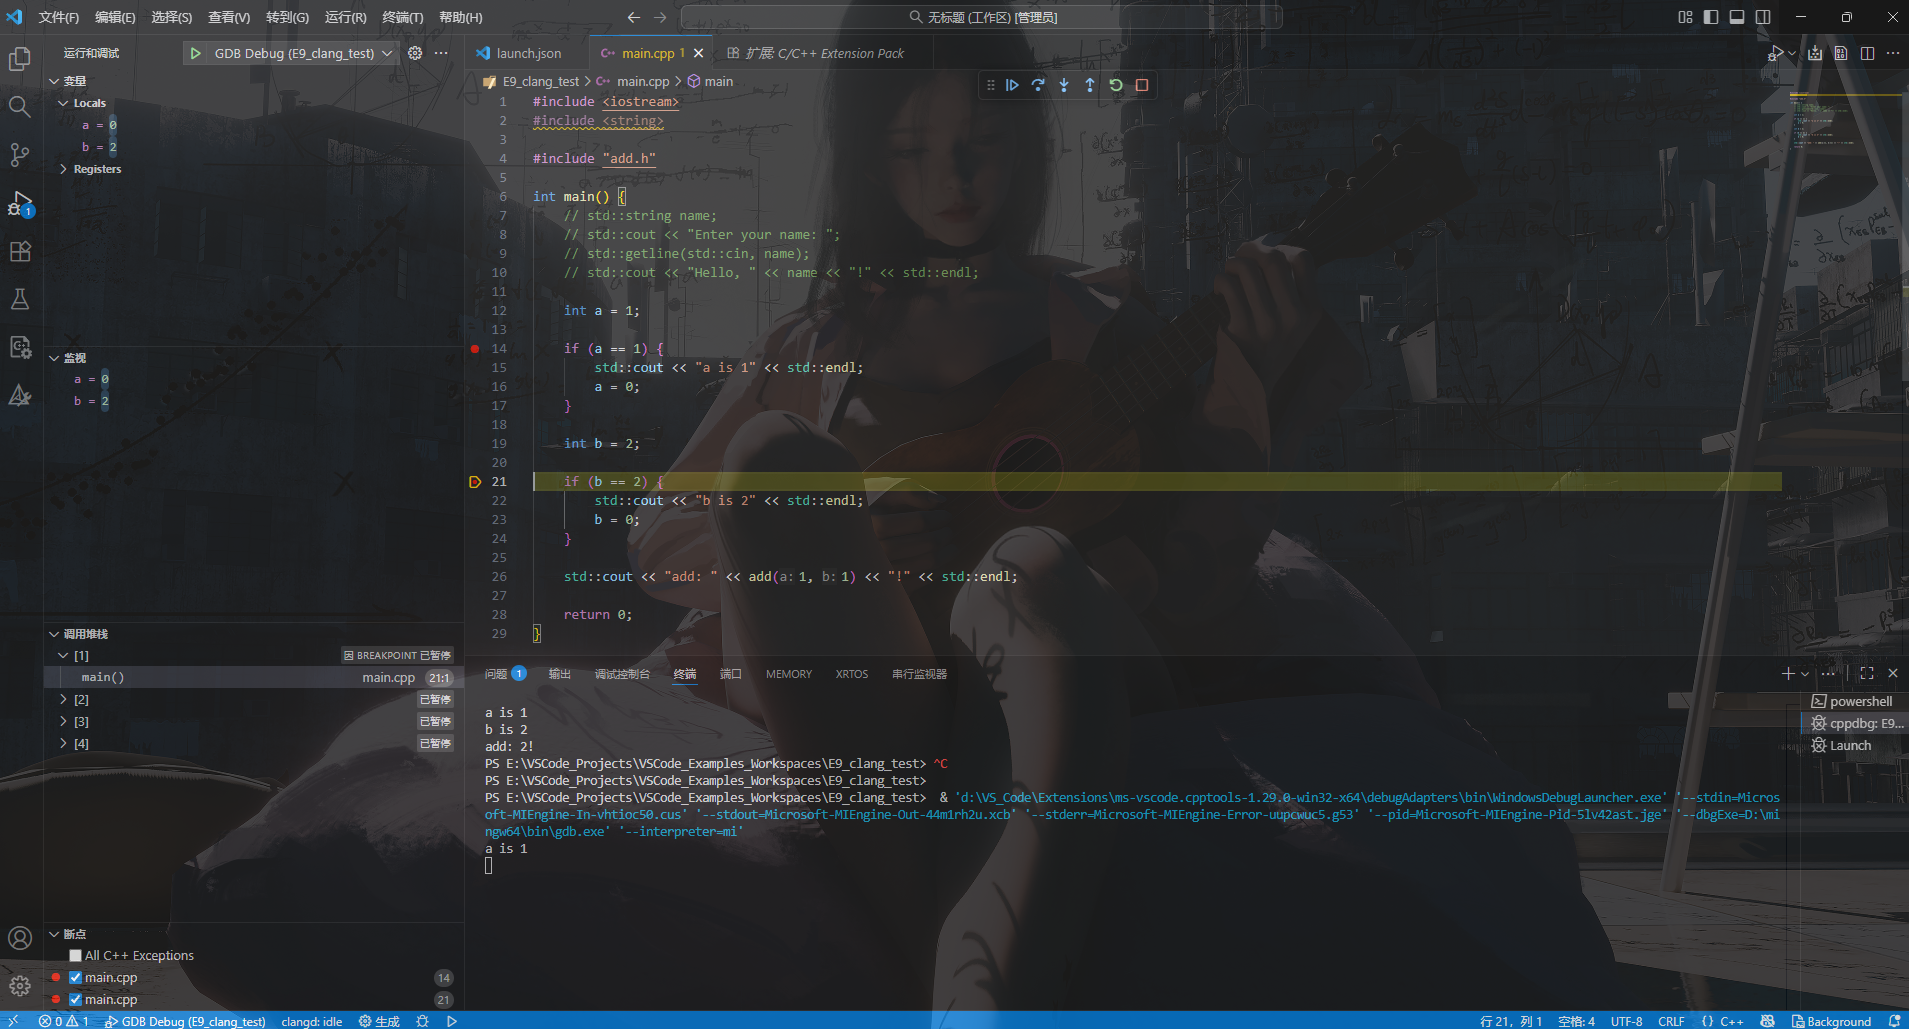Viewport: 1909px width, 1029px height.
Task: Open the Manage gear in activity bar
Action: 20,986
